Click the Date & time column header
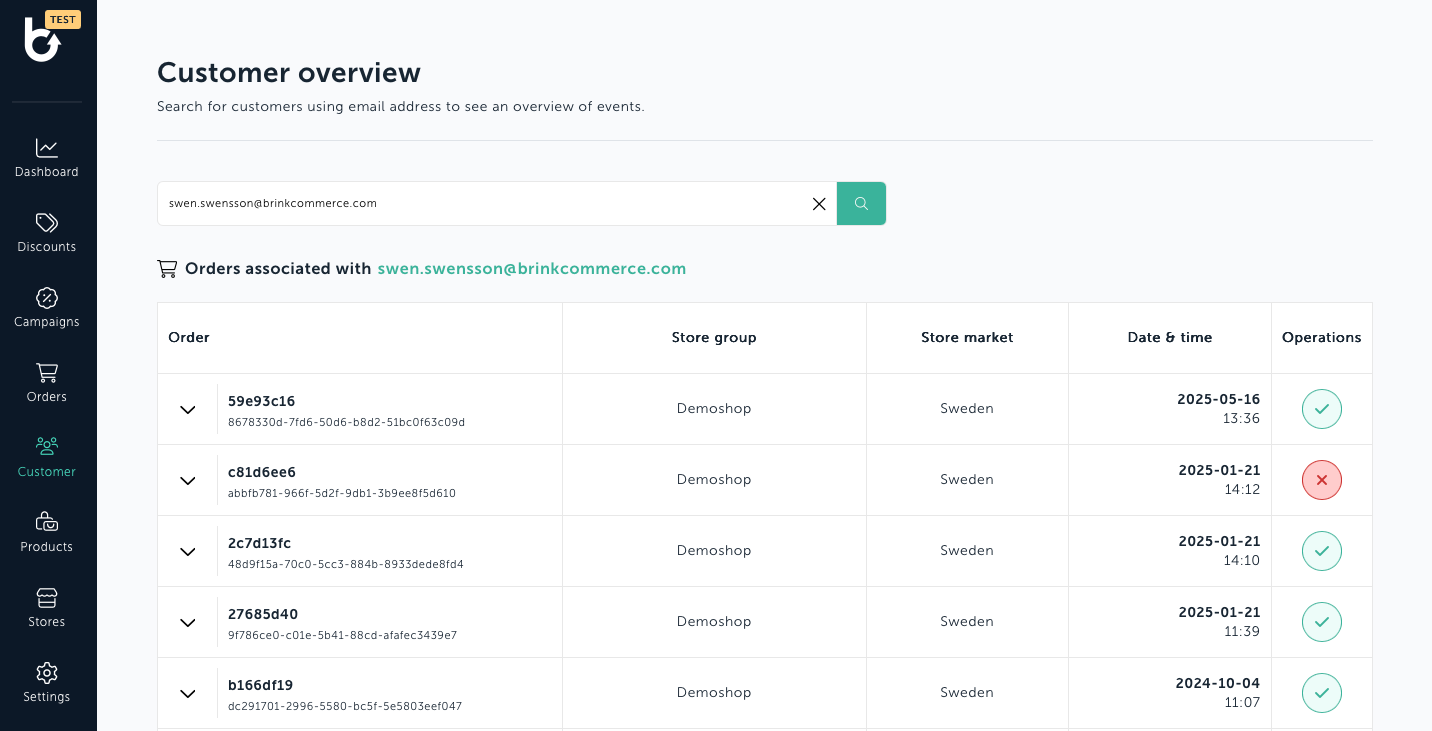Image resolution: width=1432 pixels, height=731 pixels. click(1170, 338)
